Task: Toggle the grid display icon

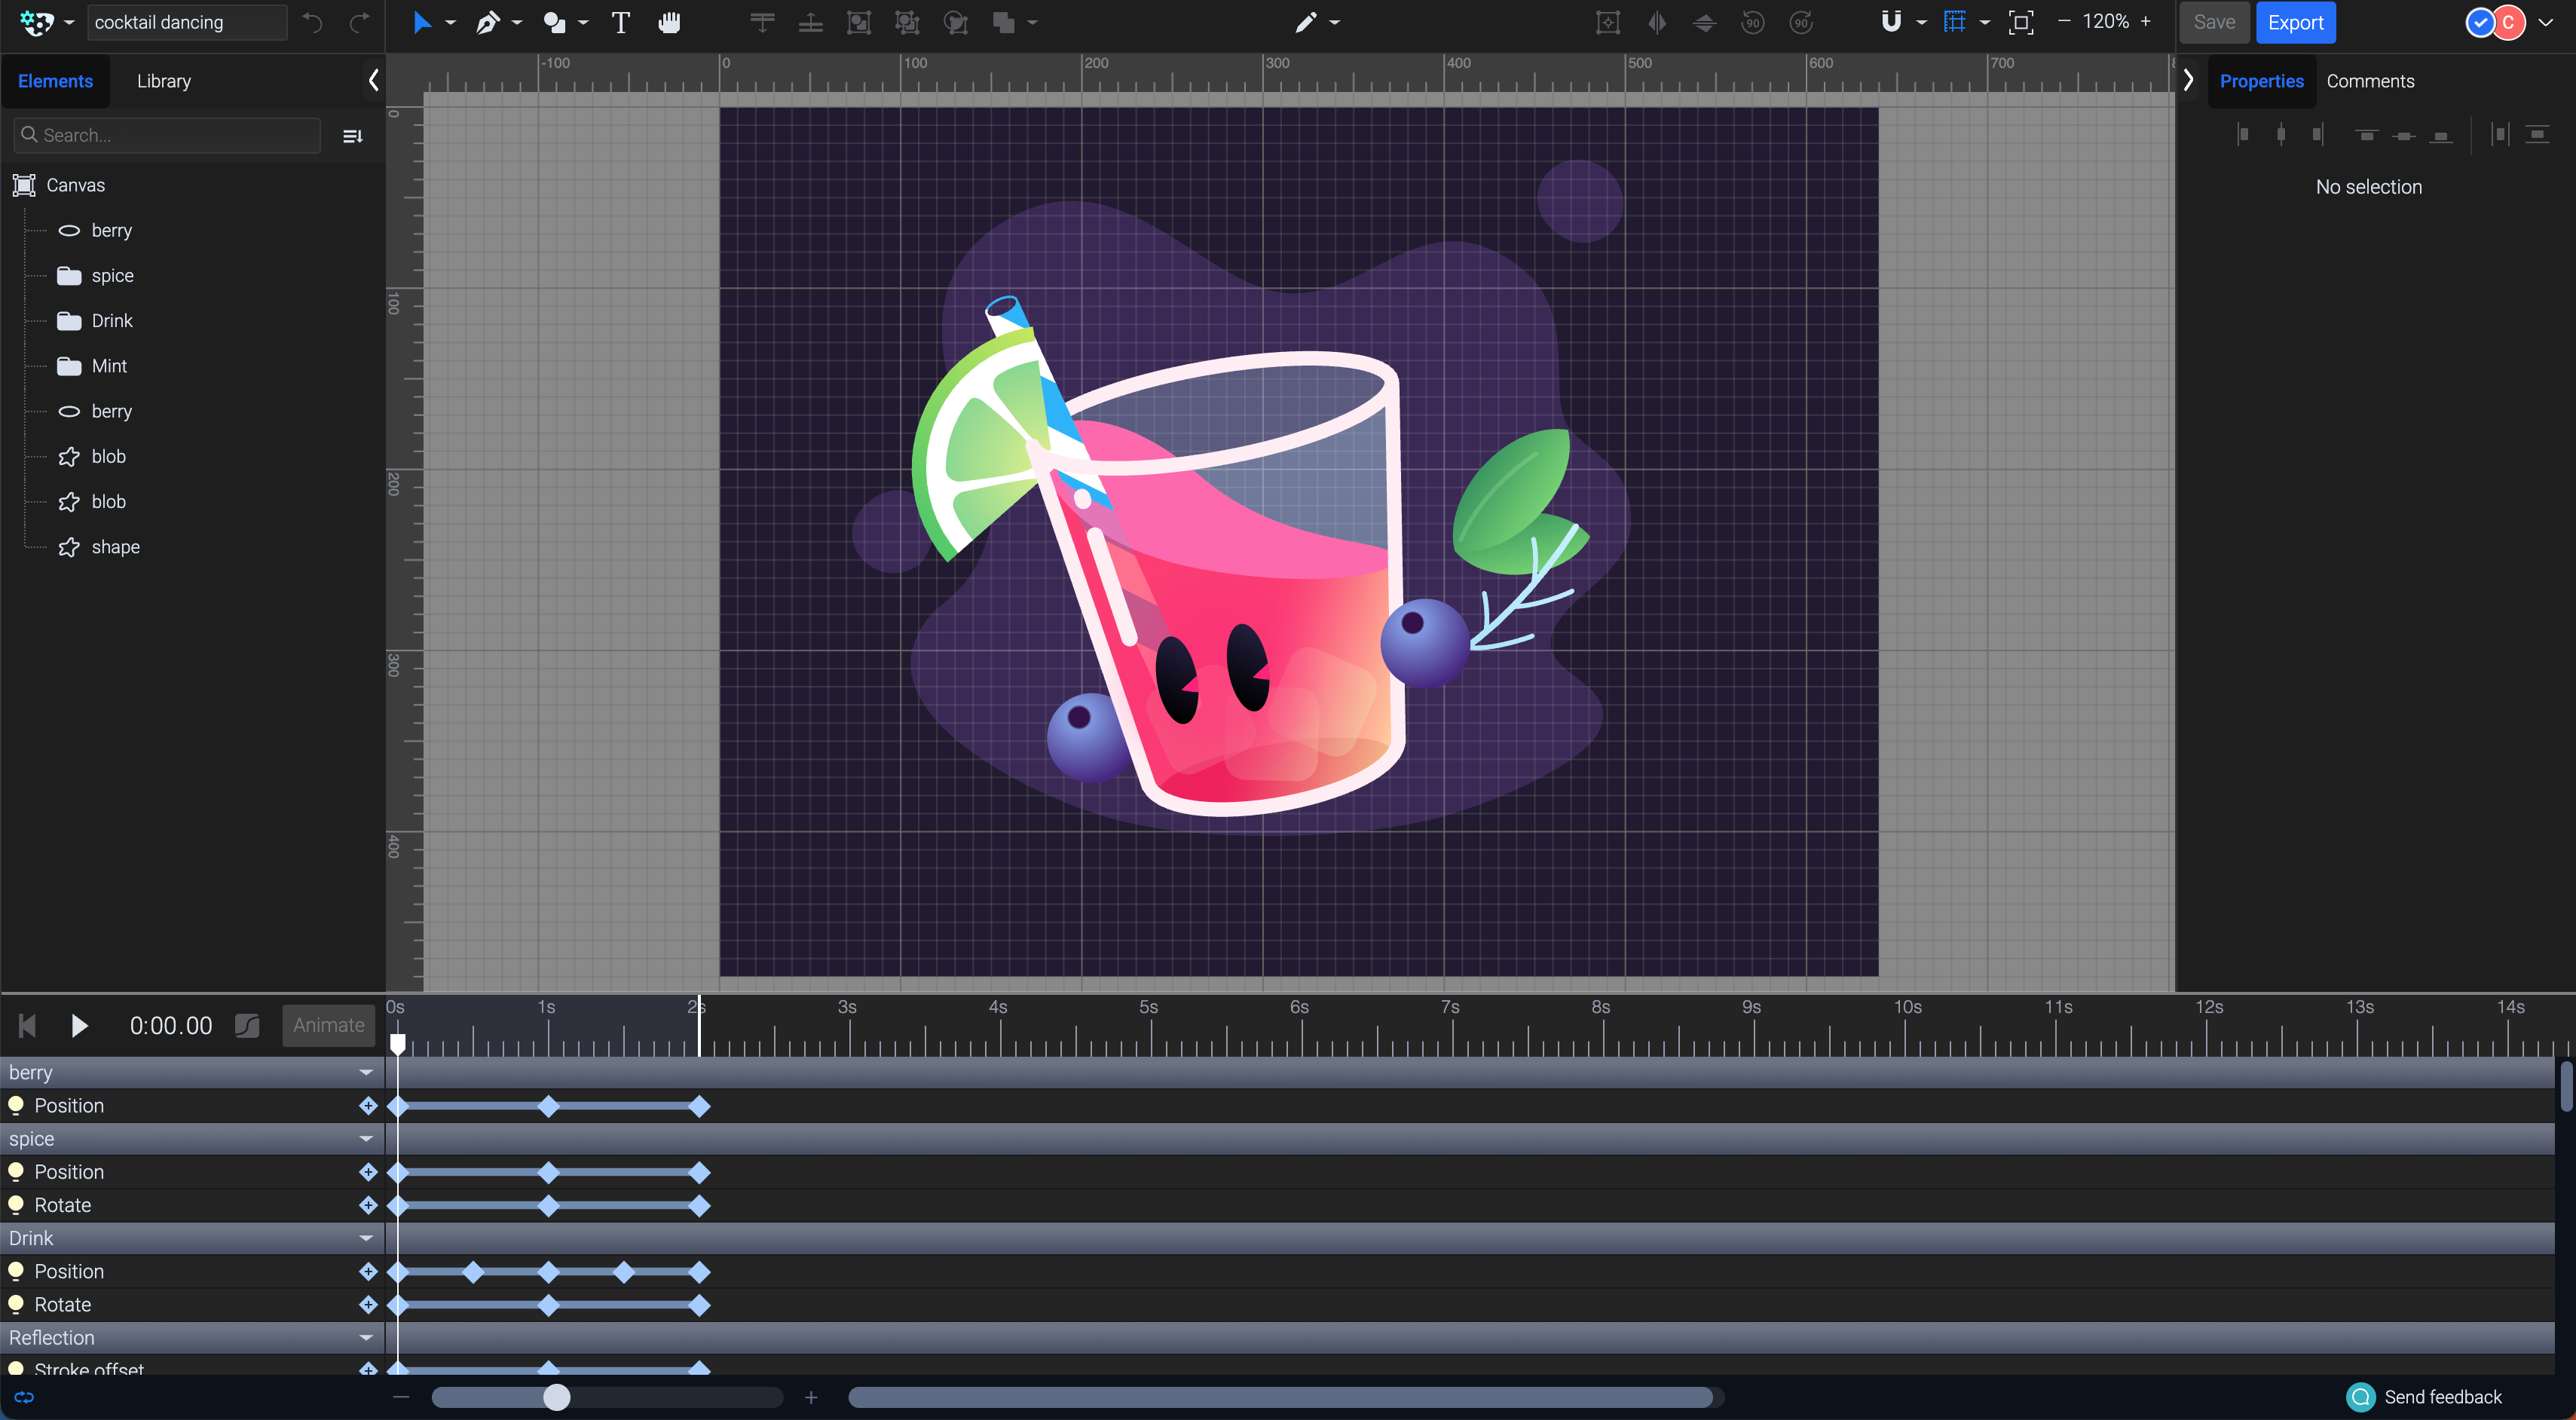Action: (x=1954, y=22)
